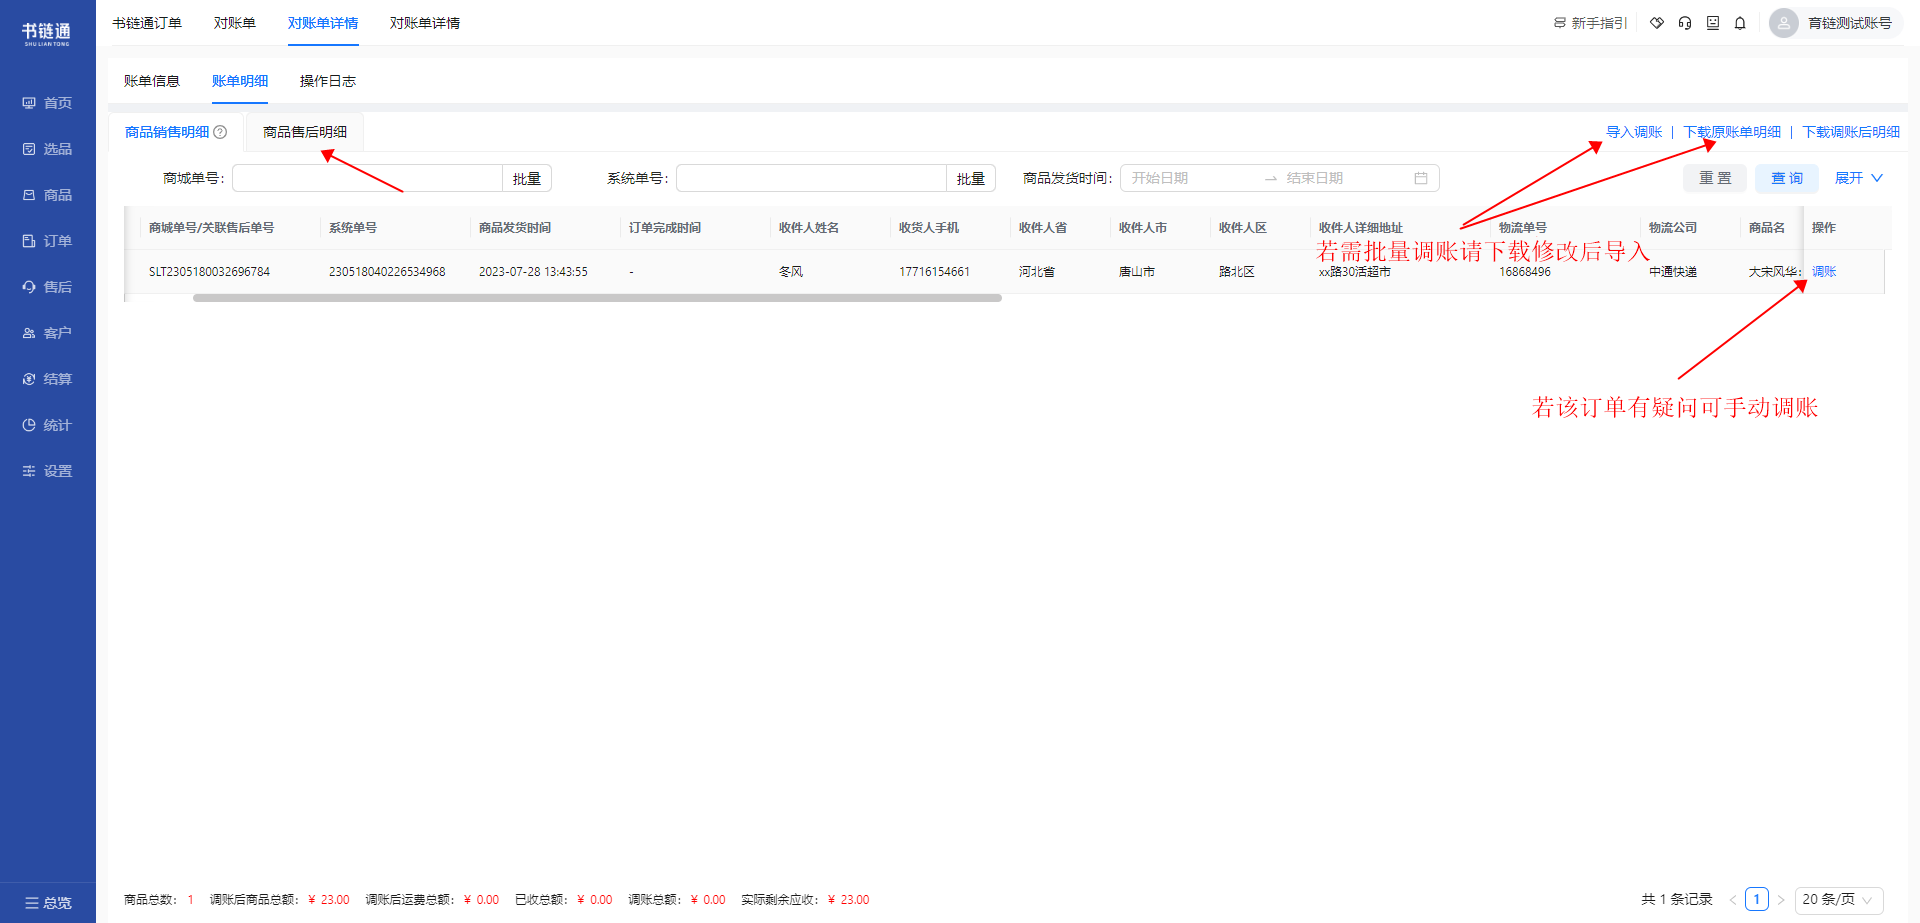1920x923 pixels.
Task: Click the face-screen icon in top bar
Action: 1713,23
